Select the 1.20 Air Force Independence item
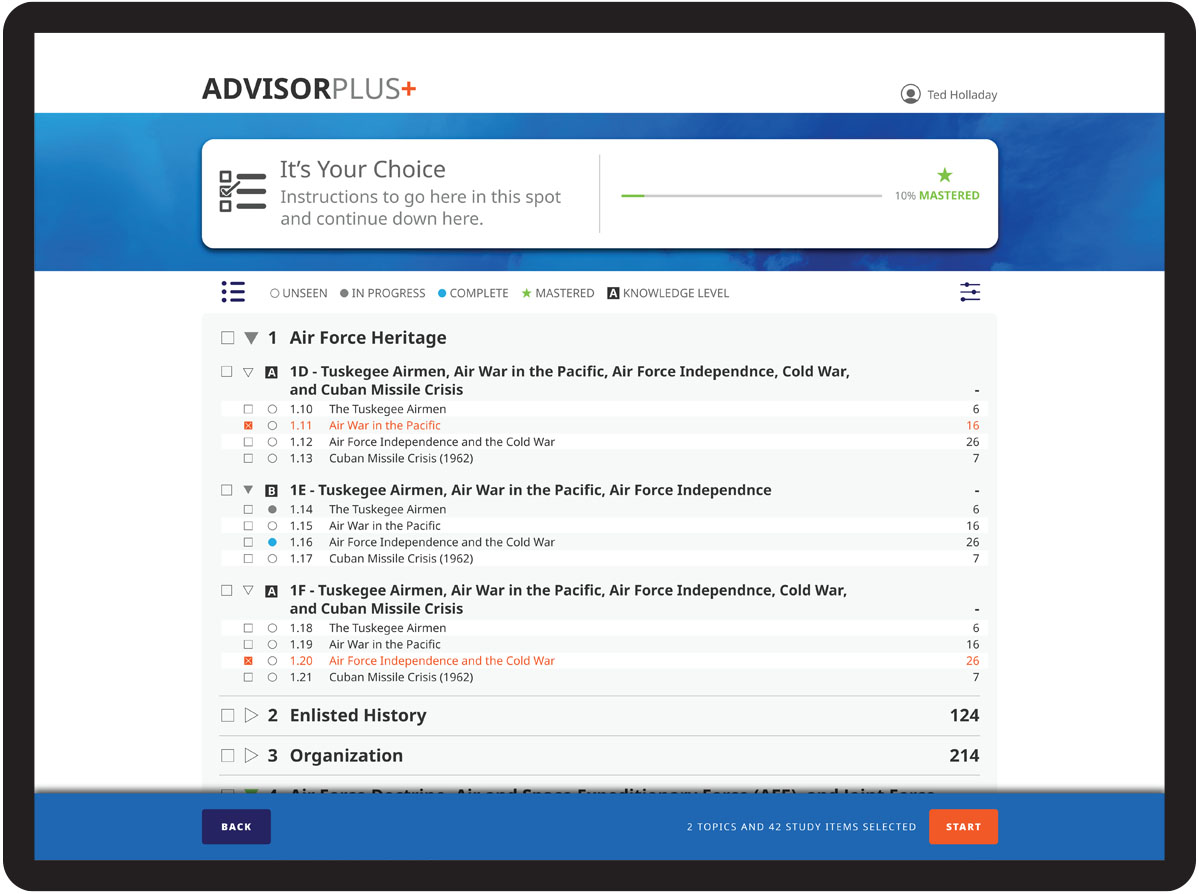 [x=441, y=661]
